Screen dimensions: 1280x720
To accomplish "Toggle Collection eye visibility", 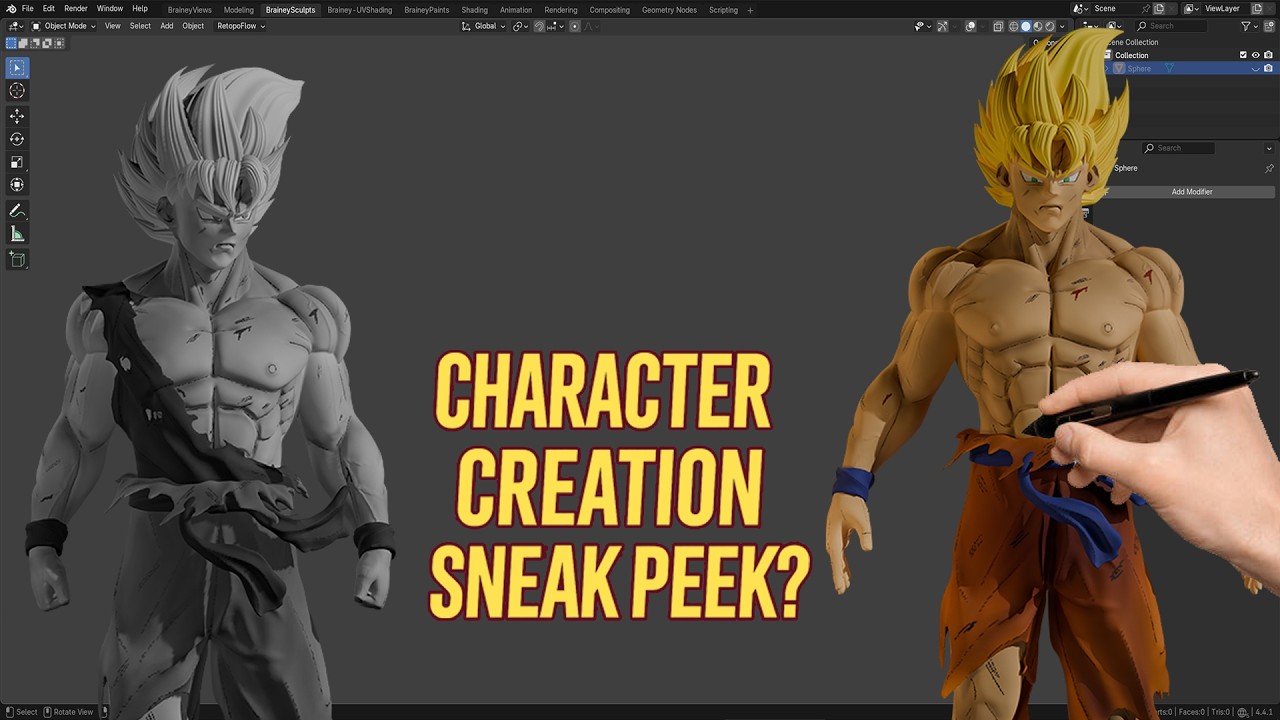I will click(x=1256, y=55).
